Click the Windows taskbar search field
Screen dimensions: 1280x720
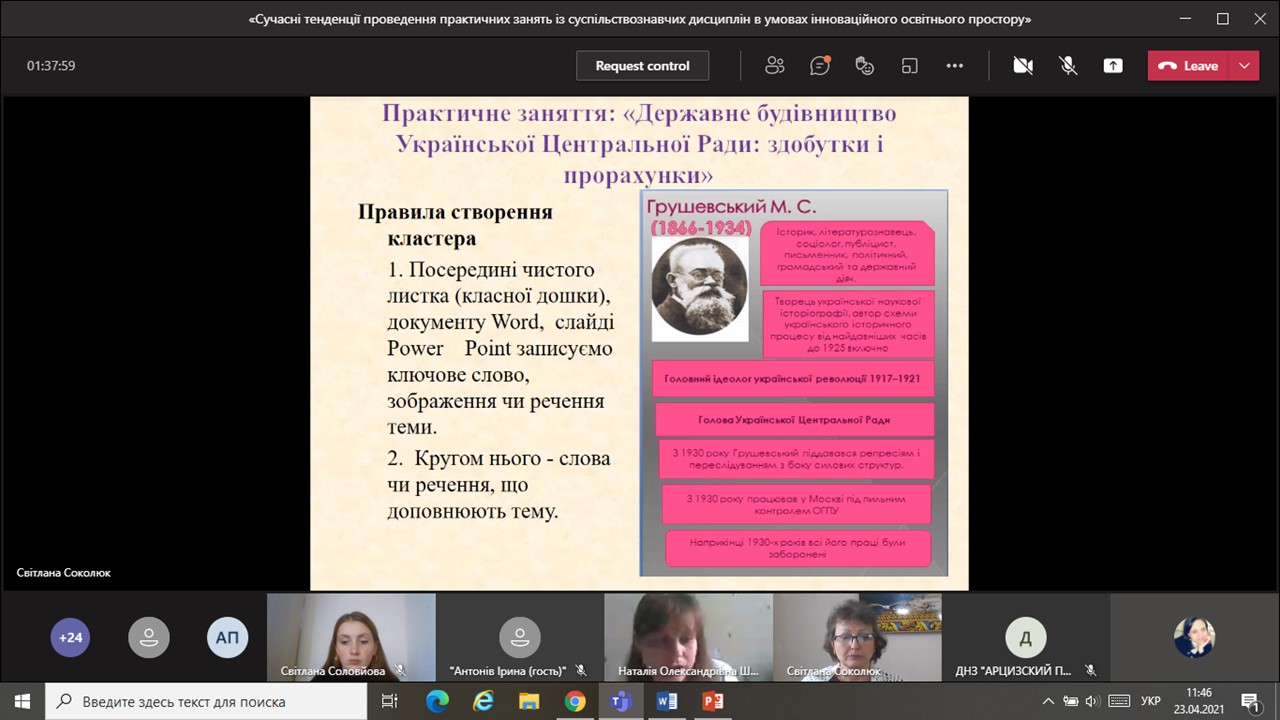point(210,701)
